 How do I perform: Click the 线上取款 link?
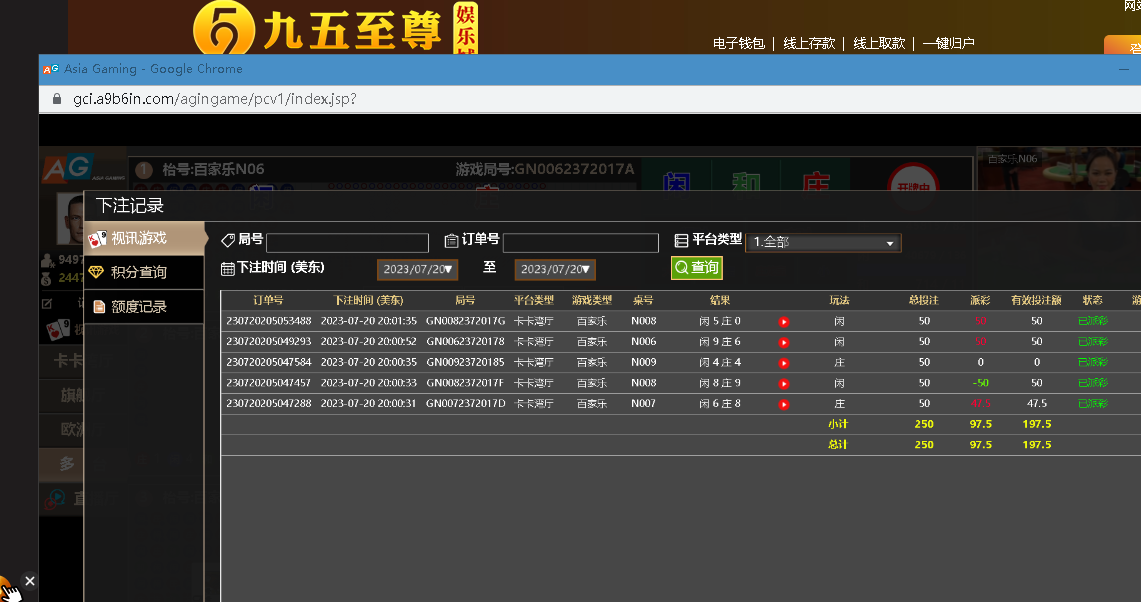(x=879, y=44)
